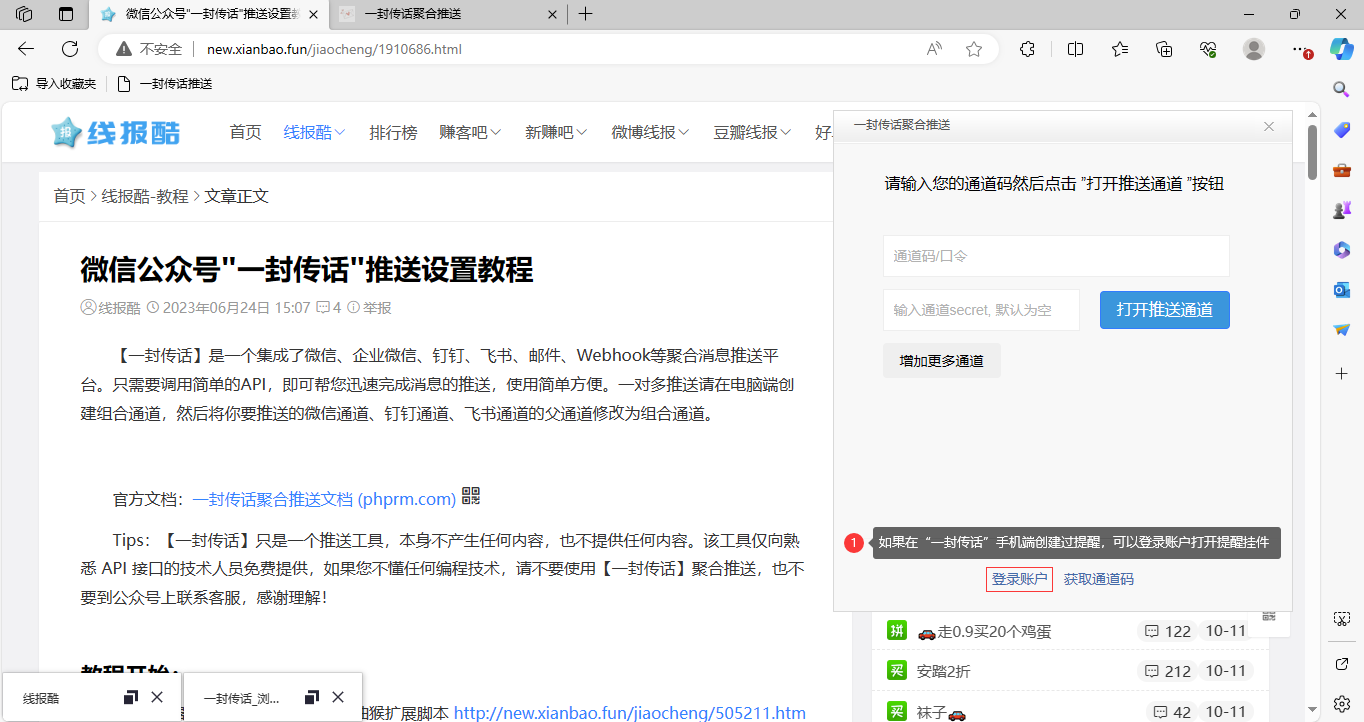This screenshot has height=722, width=1364.
Task: Reload the page with the refresh icon
Action: tap(70, 49)
